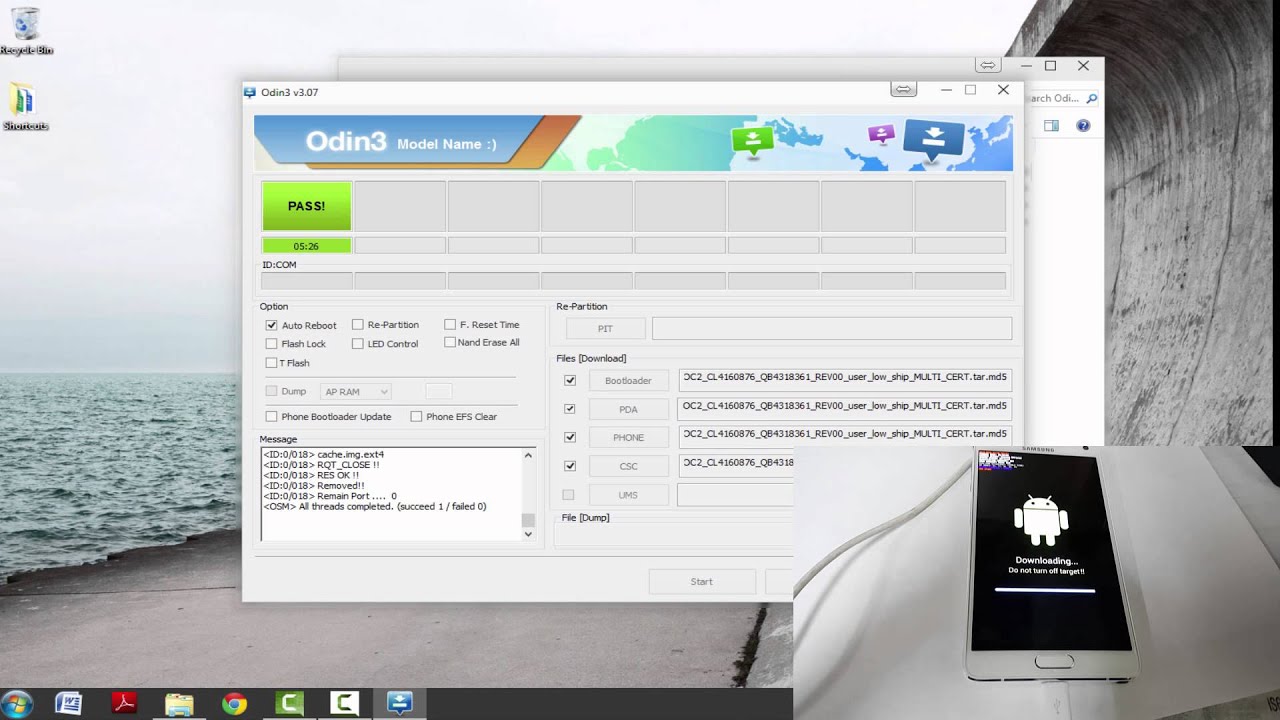Click the small field beside AP RAM
Screen dimensions: 1280x720
point(438,392)
